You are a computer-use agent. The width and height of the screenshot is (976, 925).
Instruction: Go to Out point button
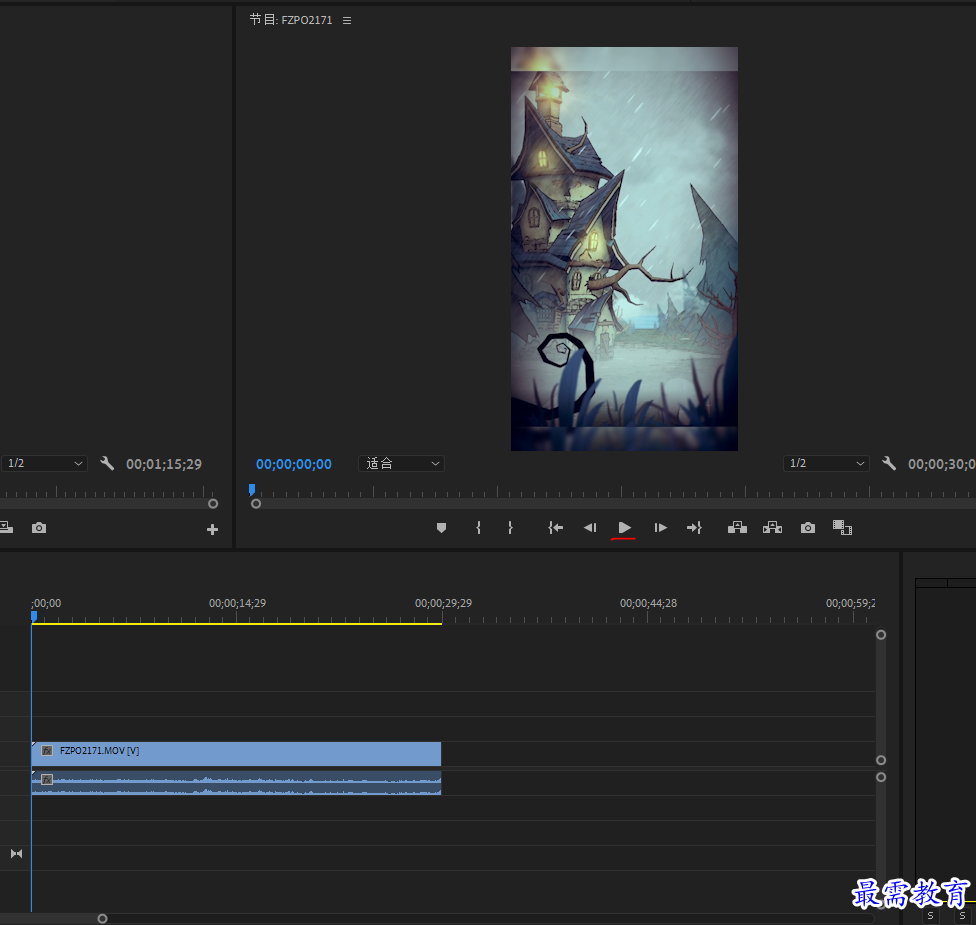pos(694,528)
